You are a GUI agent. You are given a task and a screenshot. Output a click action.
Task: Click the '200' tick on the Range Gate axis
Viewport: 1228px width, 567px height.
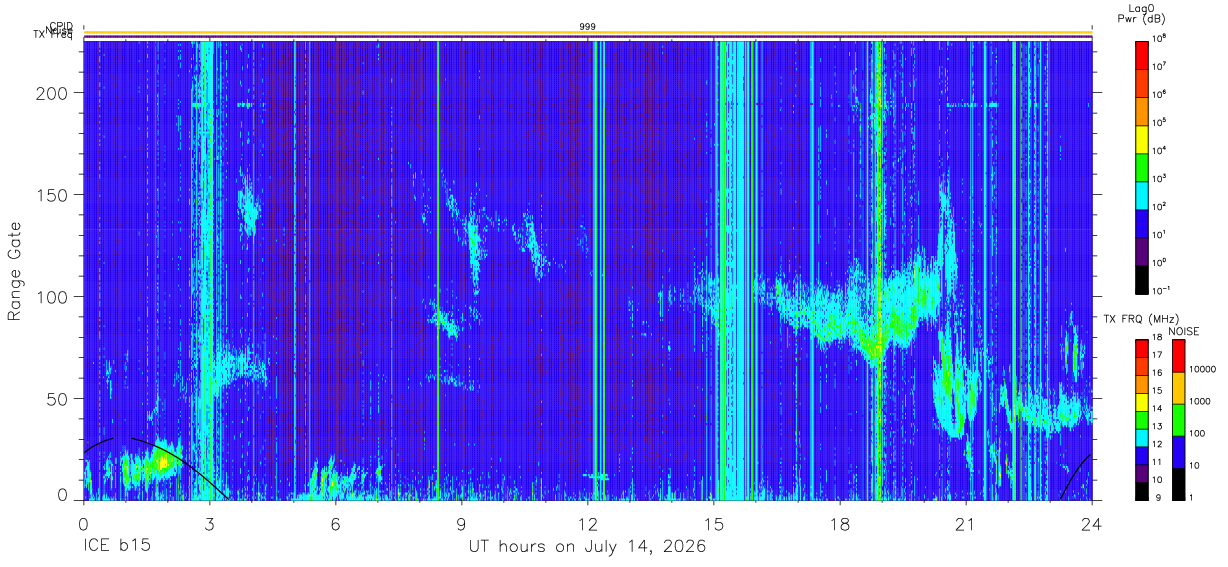[53, 92]
